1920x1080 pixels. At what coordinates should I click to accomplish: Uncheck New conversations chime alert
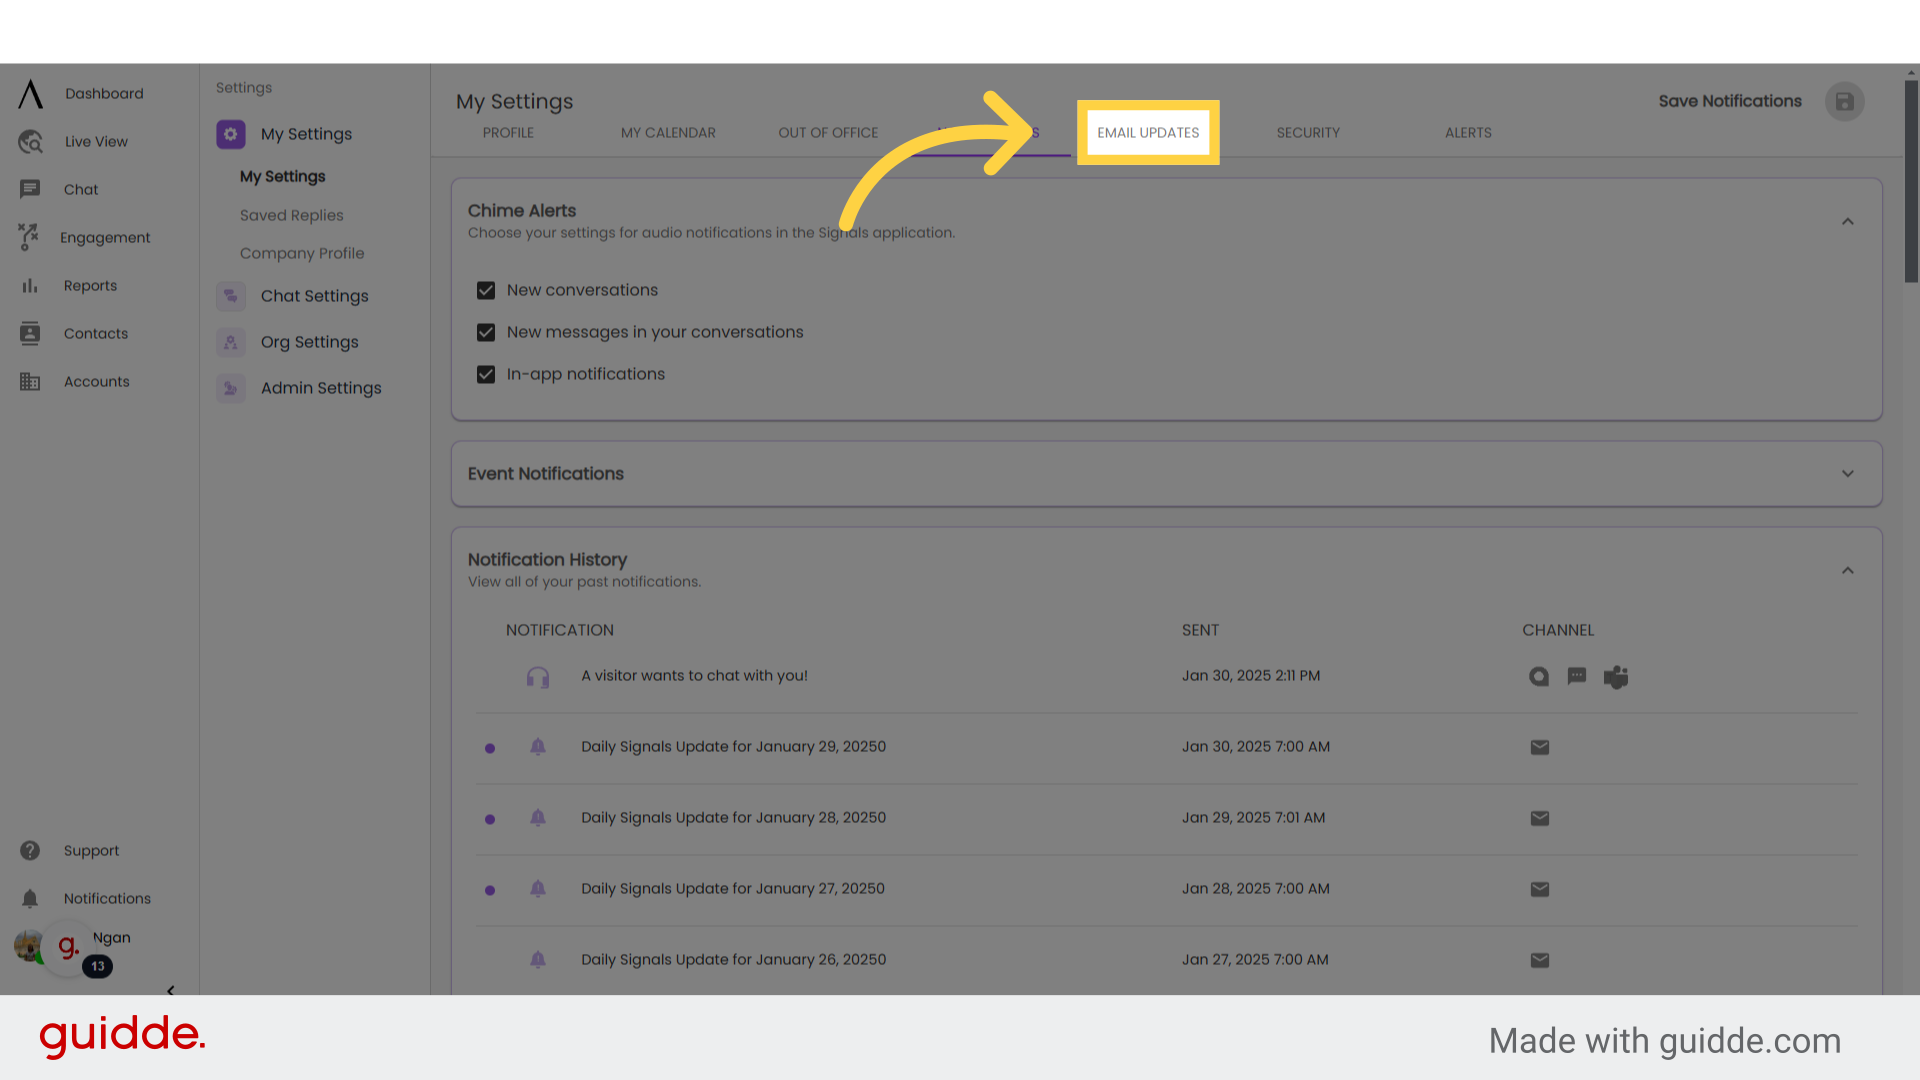pos(486,290)
